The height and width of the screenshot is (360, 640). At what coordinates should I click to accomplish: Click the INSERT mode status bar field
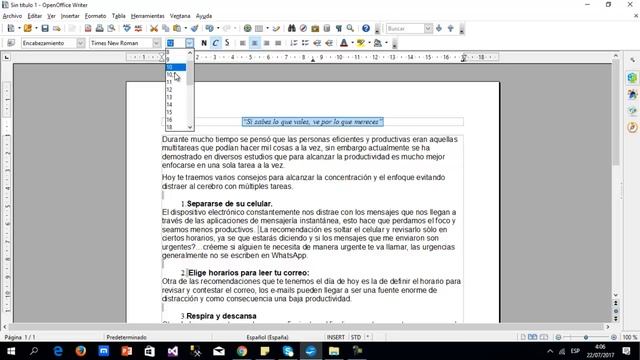point(336,337)
